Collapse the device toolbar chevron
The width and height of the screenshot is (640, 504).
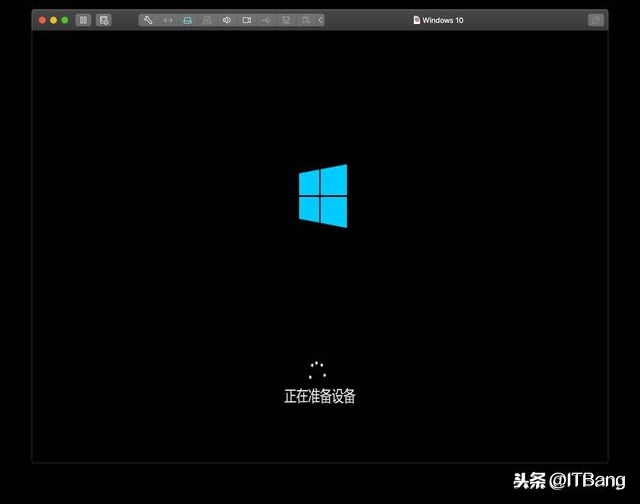click(320, 20)
